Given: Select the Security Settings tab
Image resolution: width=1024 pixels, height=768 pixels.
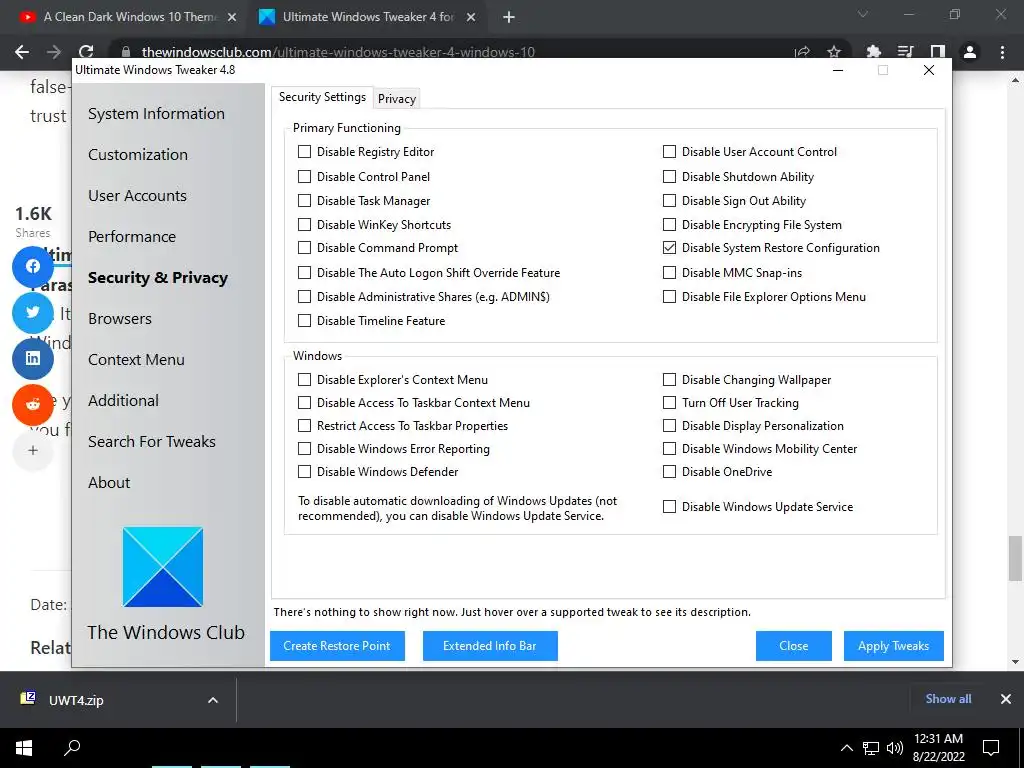Looking at the screenshot, I should (323, 97).
